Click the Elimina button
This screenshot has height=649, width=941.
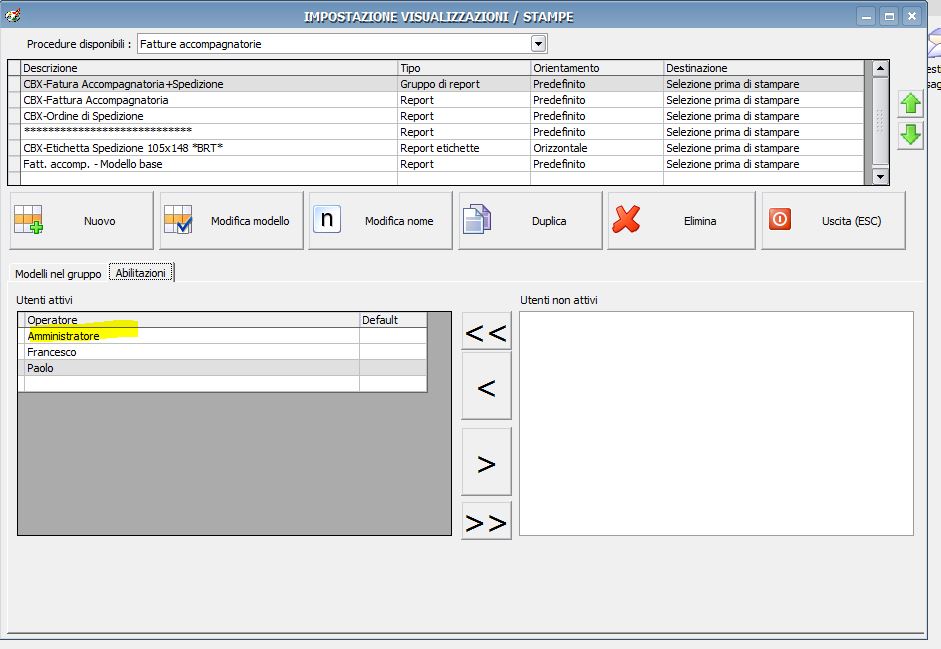click(x=682, y=220)
